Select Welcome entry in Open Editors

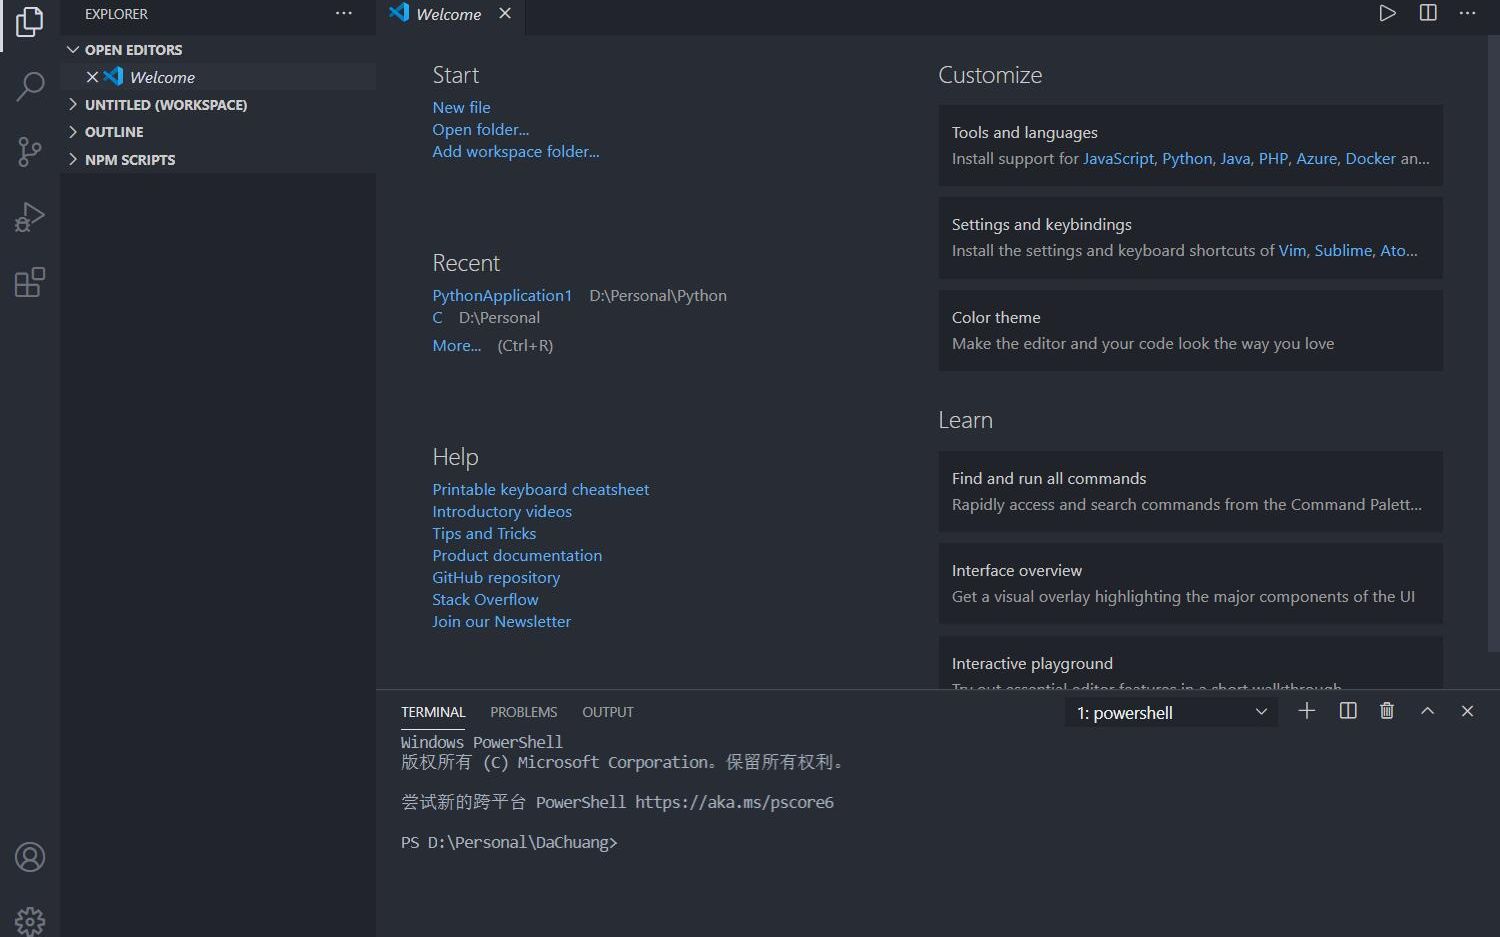[x=218, y=77]
